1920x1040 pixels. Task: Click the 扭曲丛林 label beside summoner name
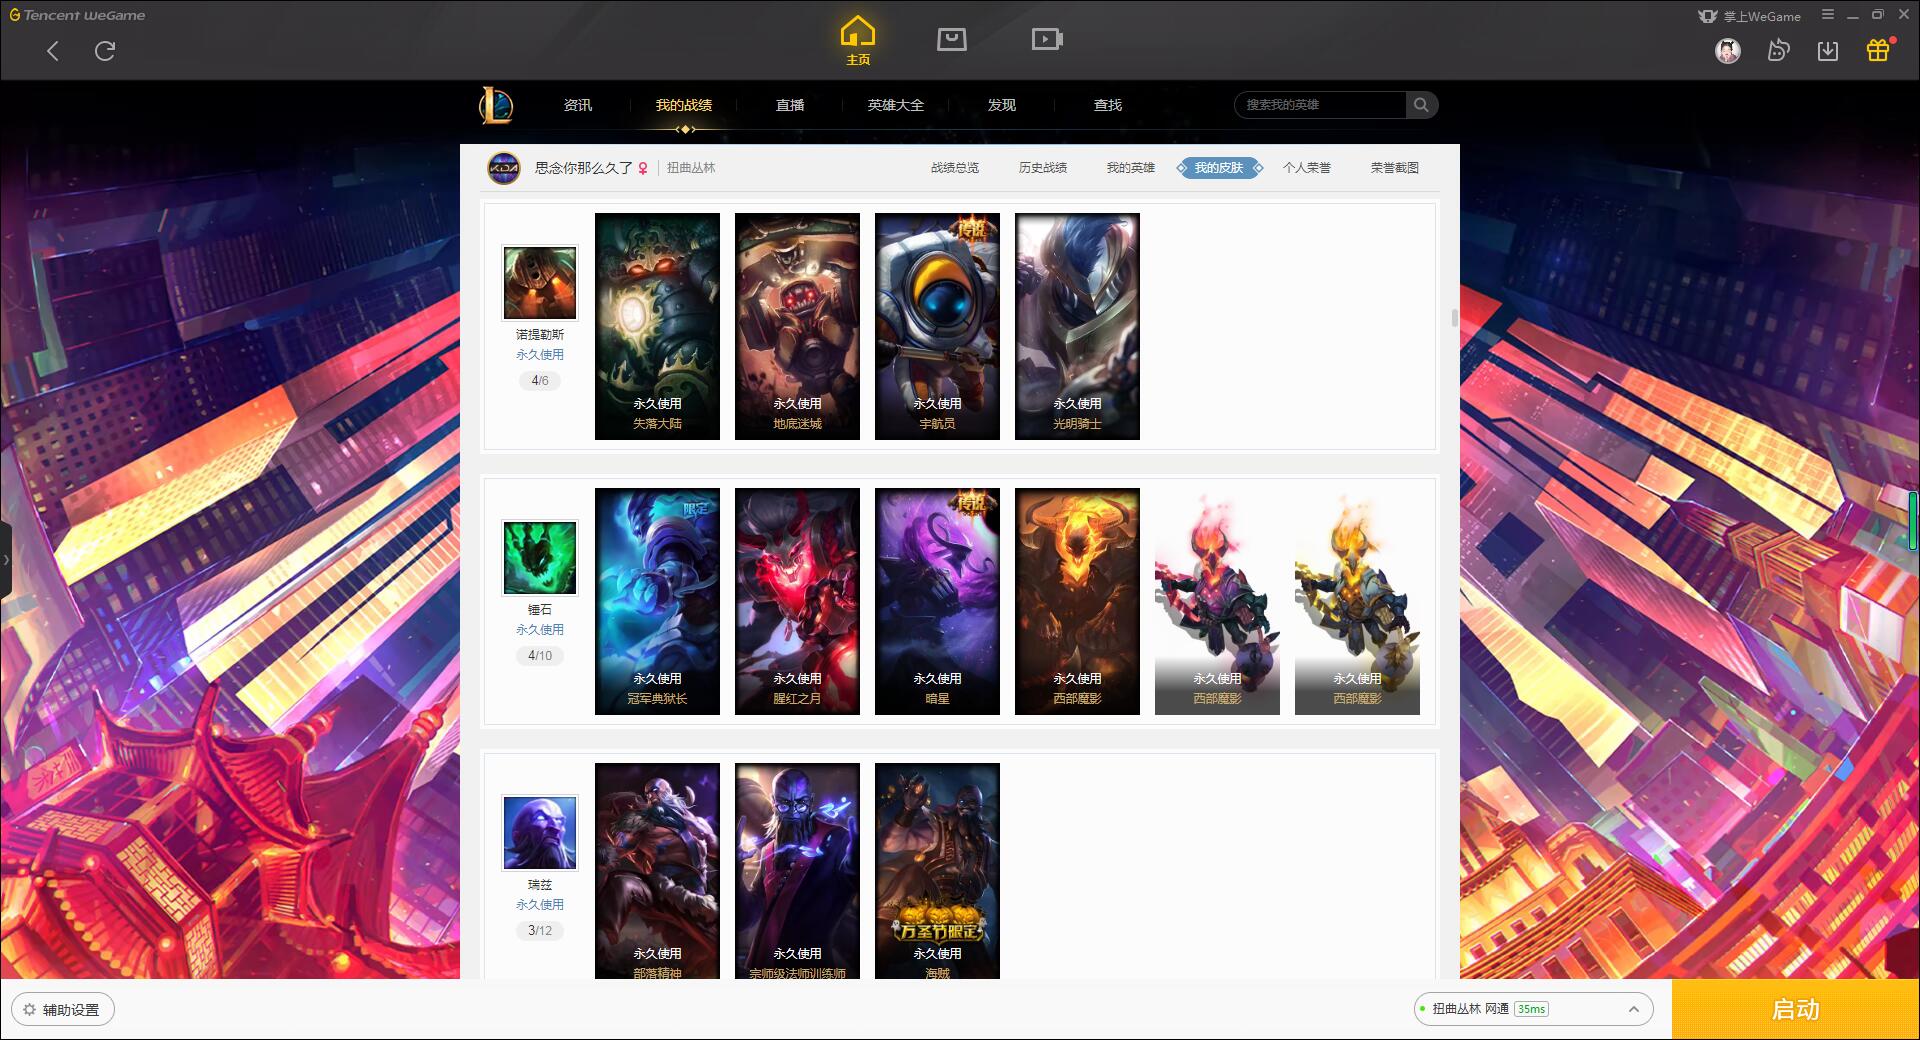point(691,168)
